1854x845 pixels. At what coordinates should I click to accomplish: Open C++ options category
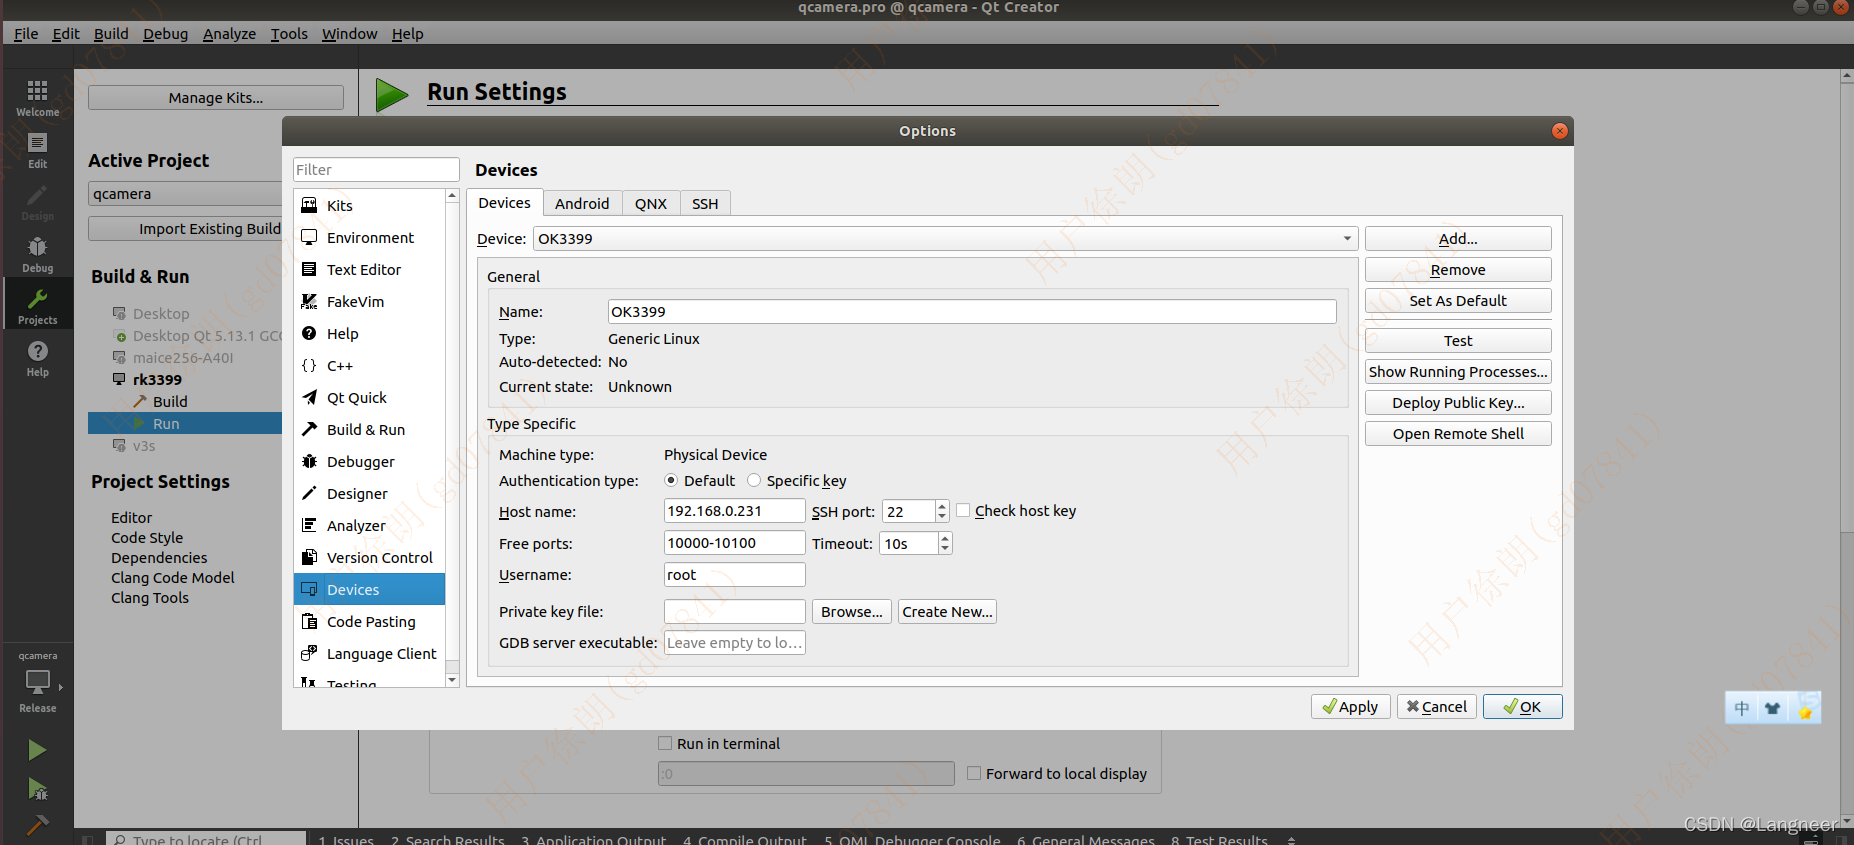(x=369, y=365)
